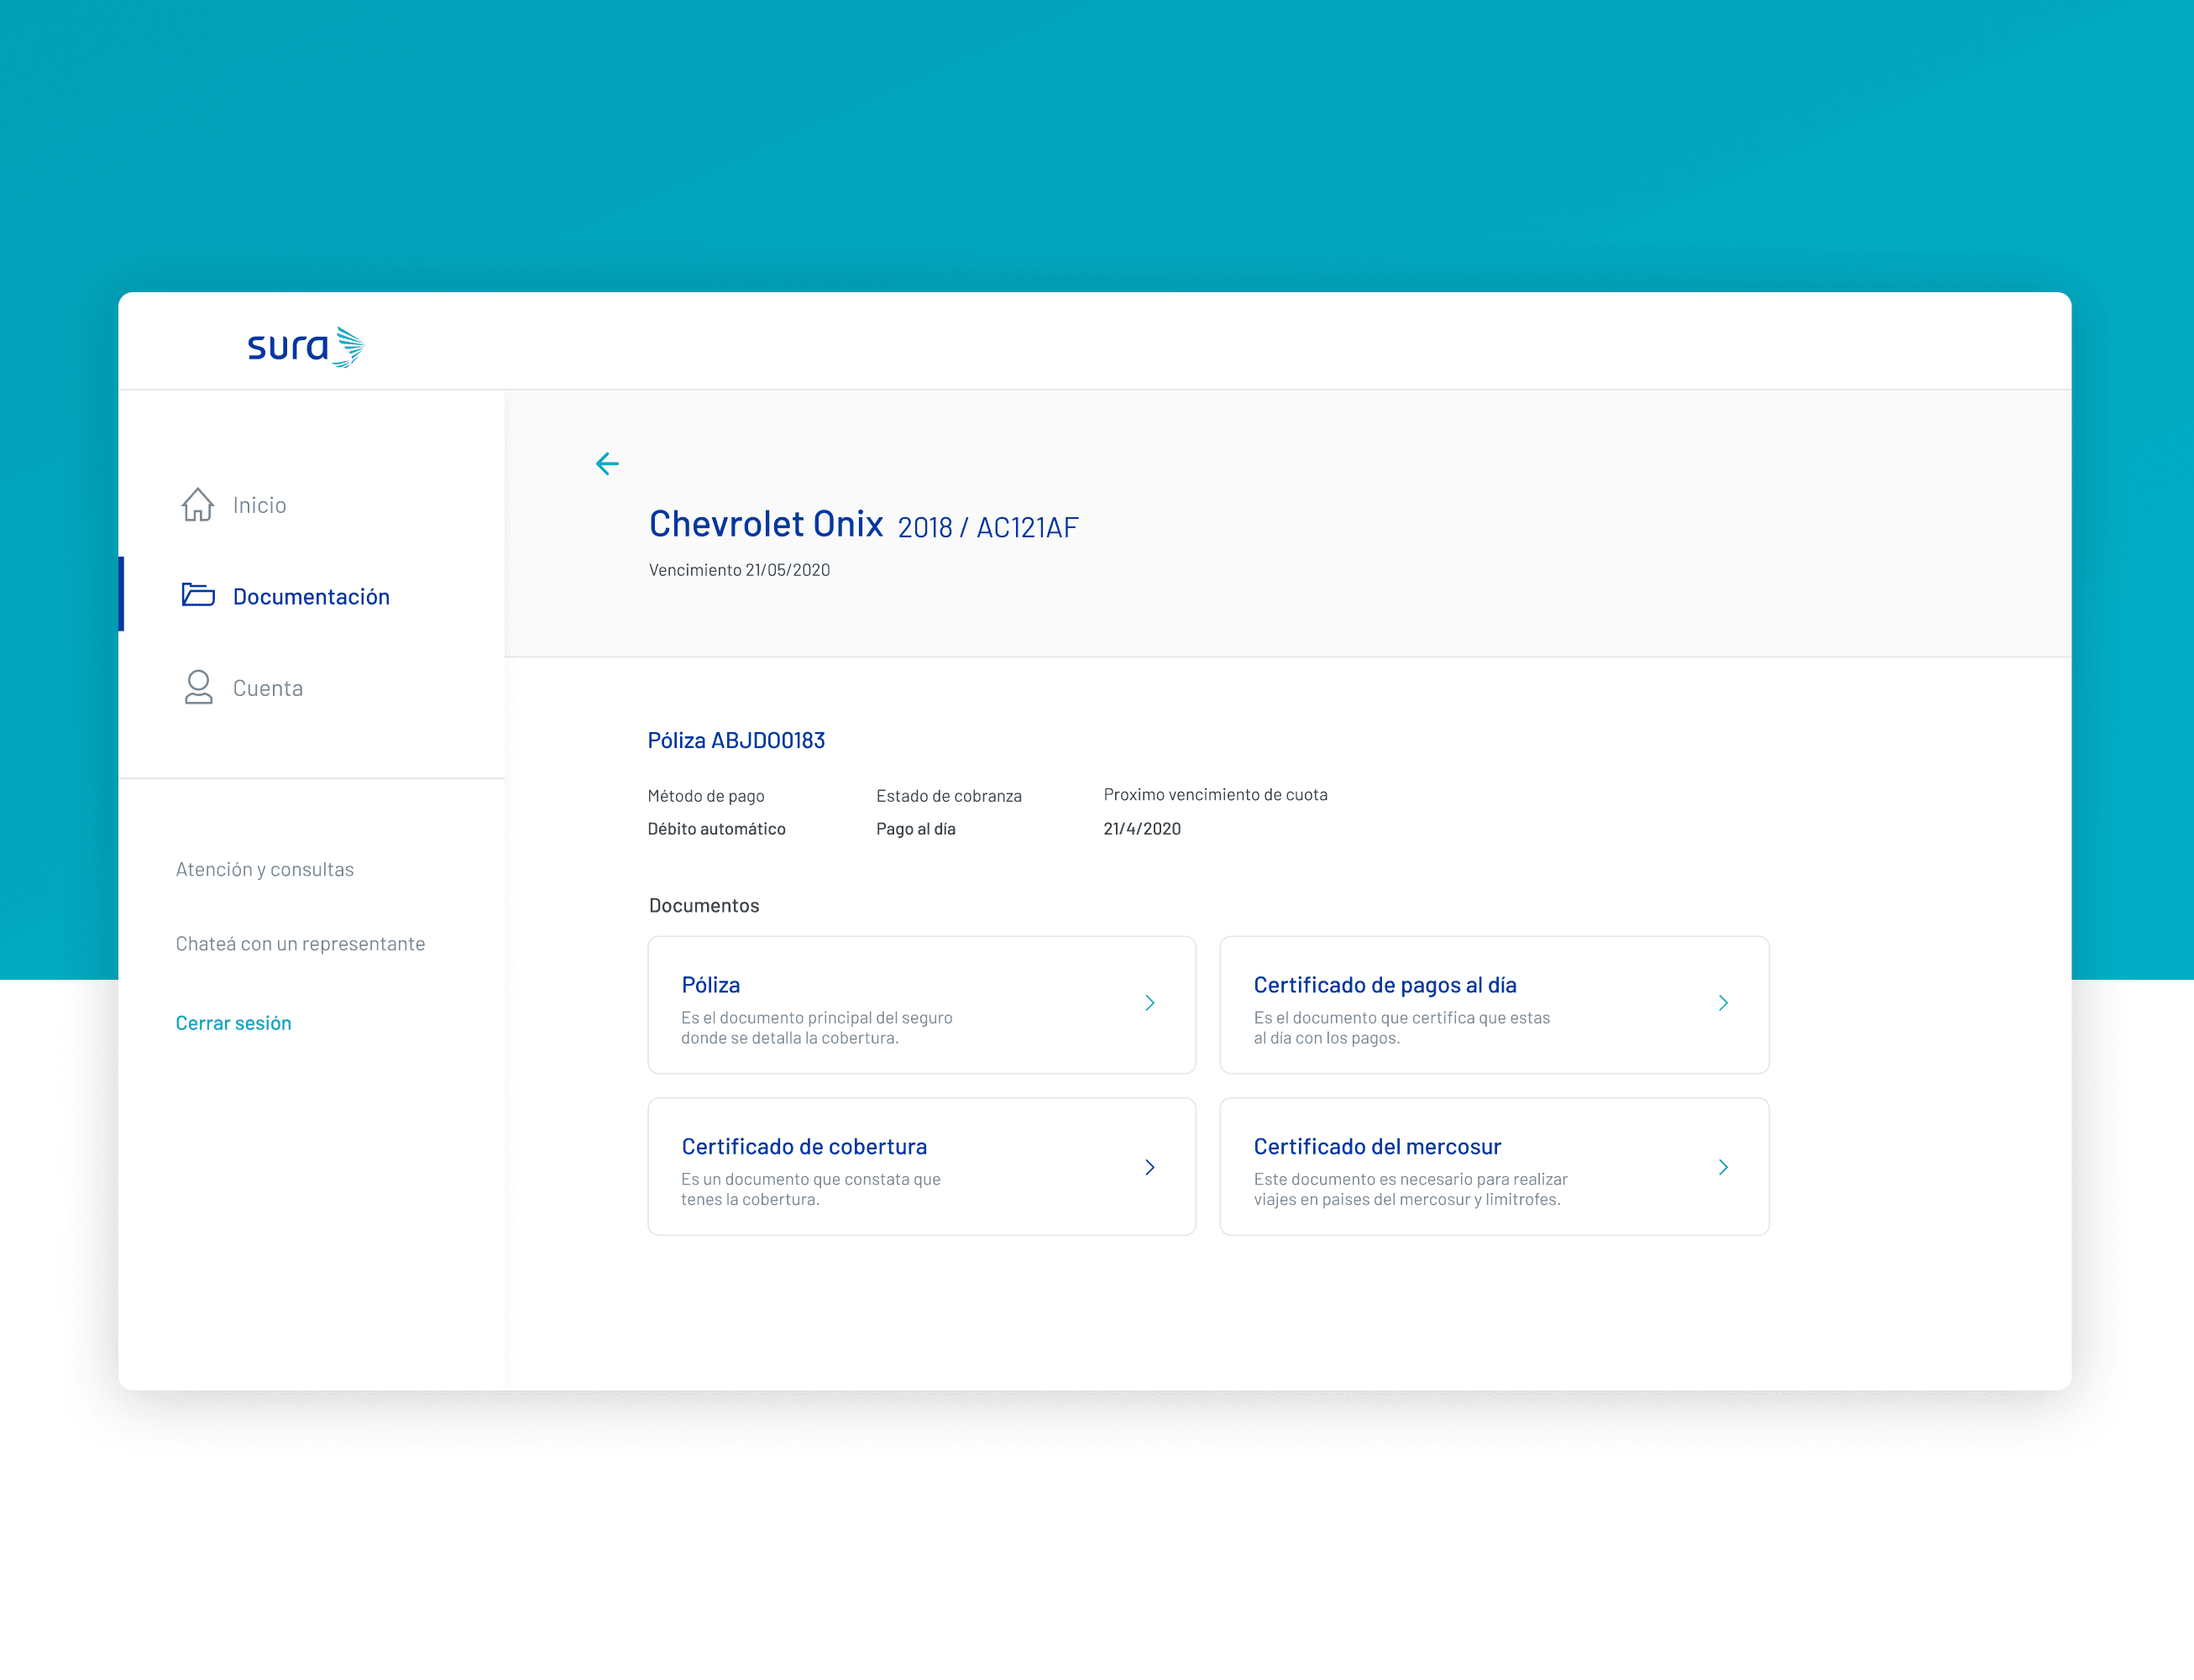The image size is (2194, 1680).
Task: Click Proximo vencimiento de cuota label
Action: tap(1215, 795)
